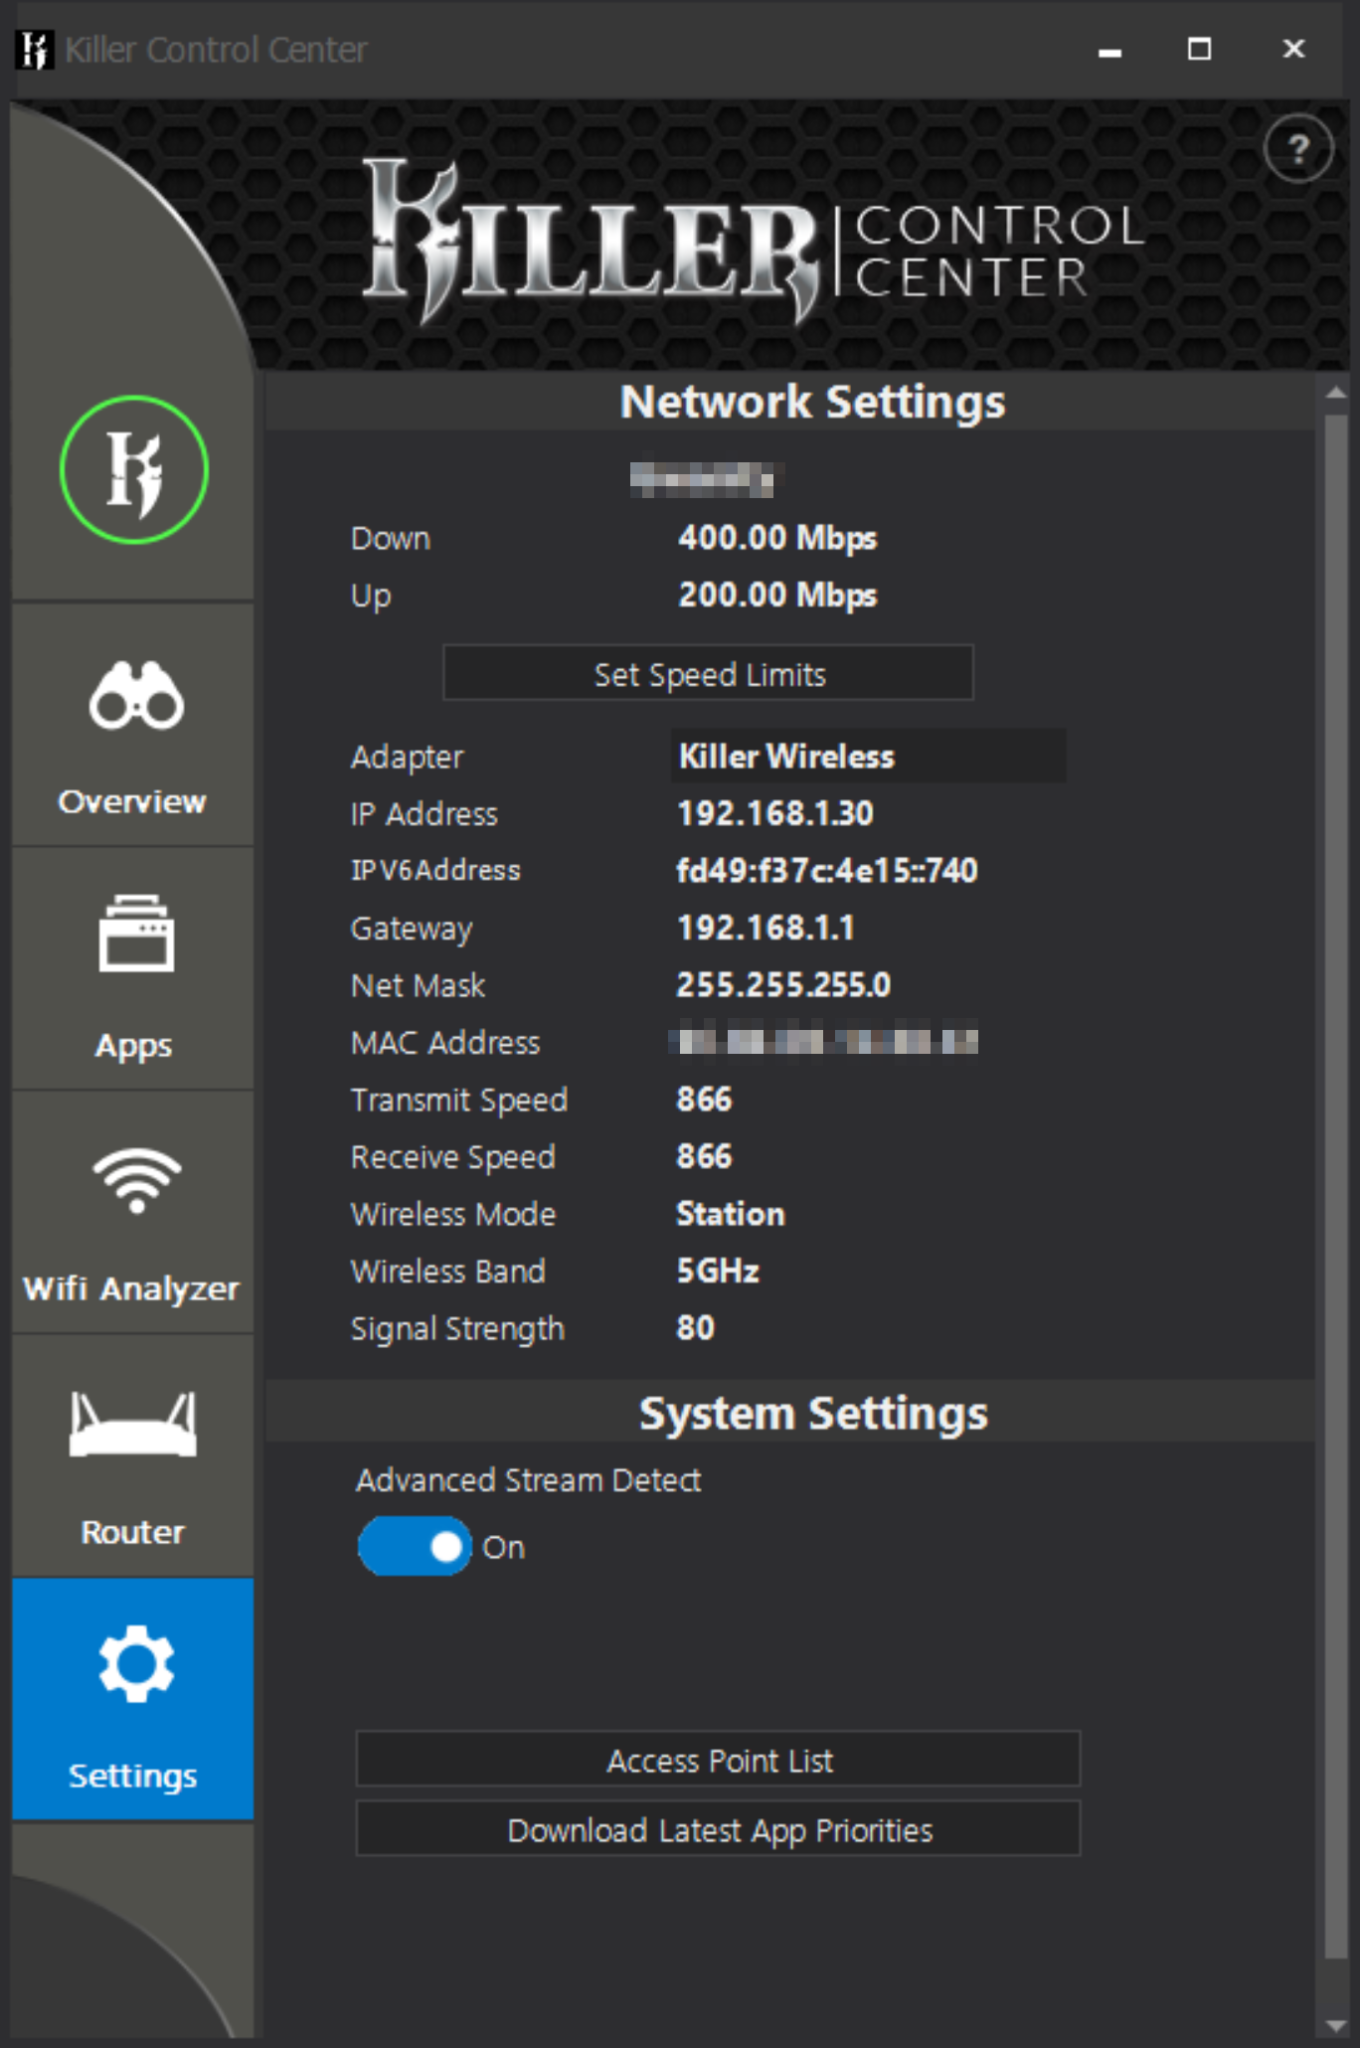Minimize the Killer Control Center window
This screenshot has width=1360, height=2048.
[x=1109, y=49]
